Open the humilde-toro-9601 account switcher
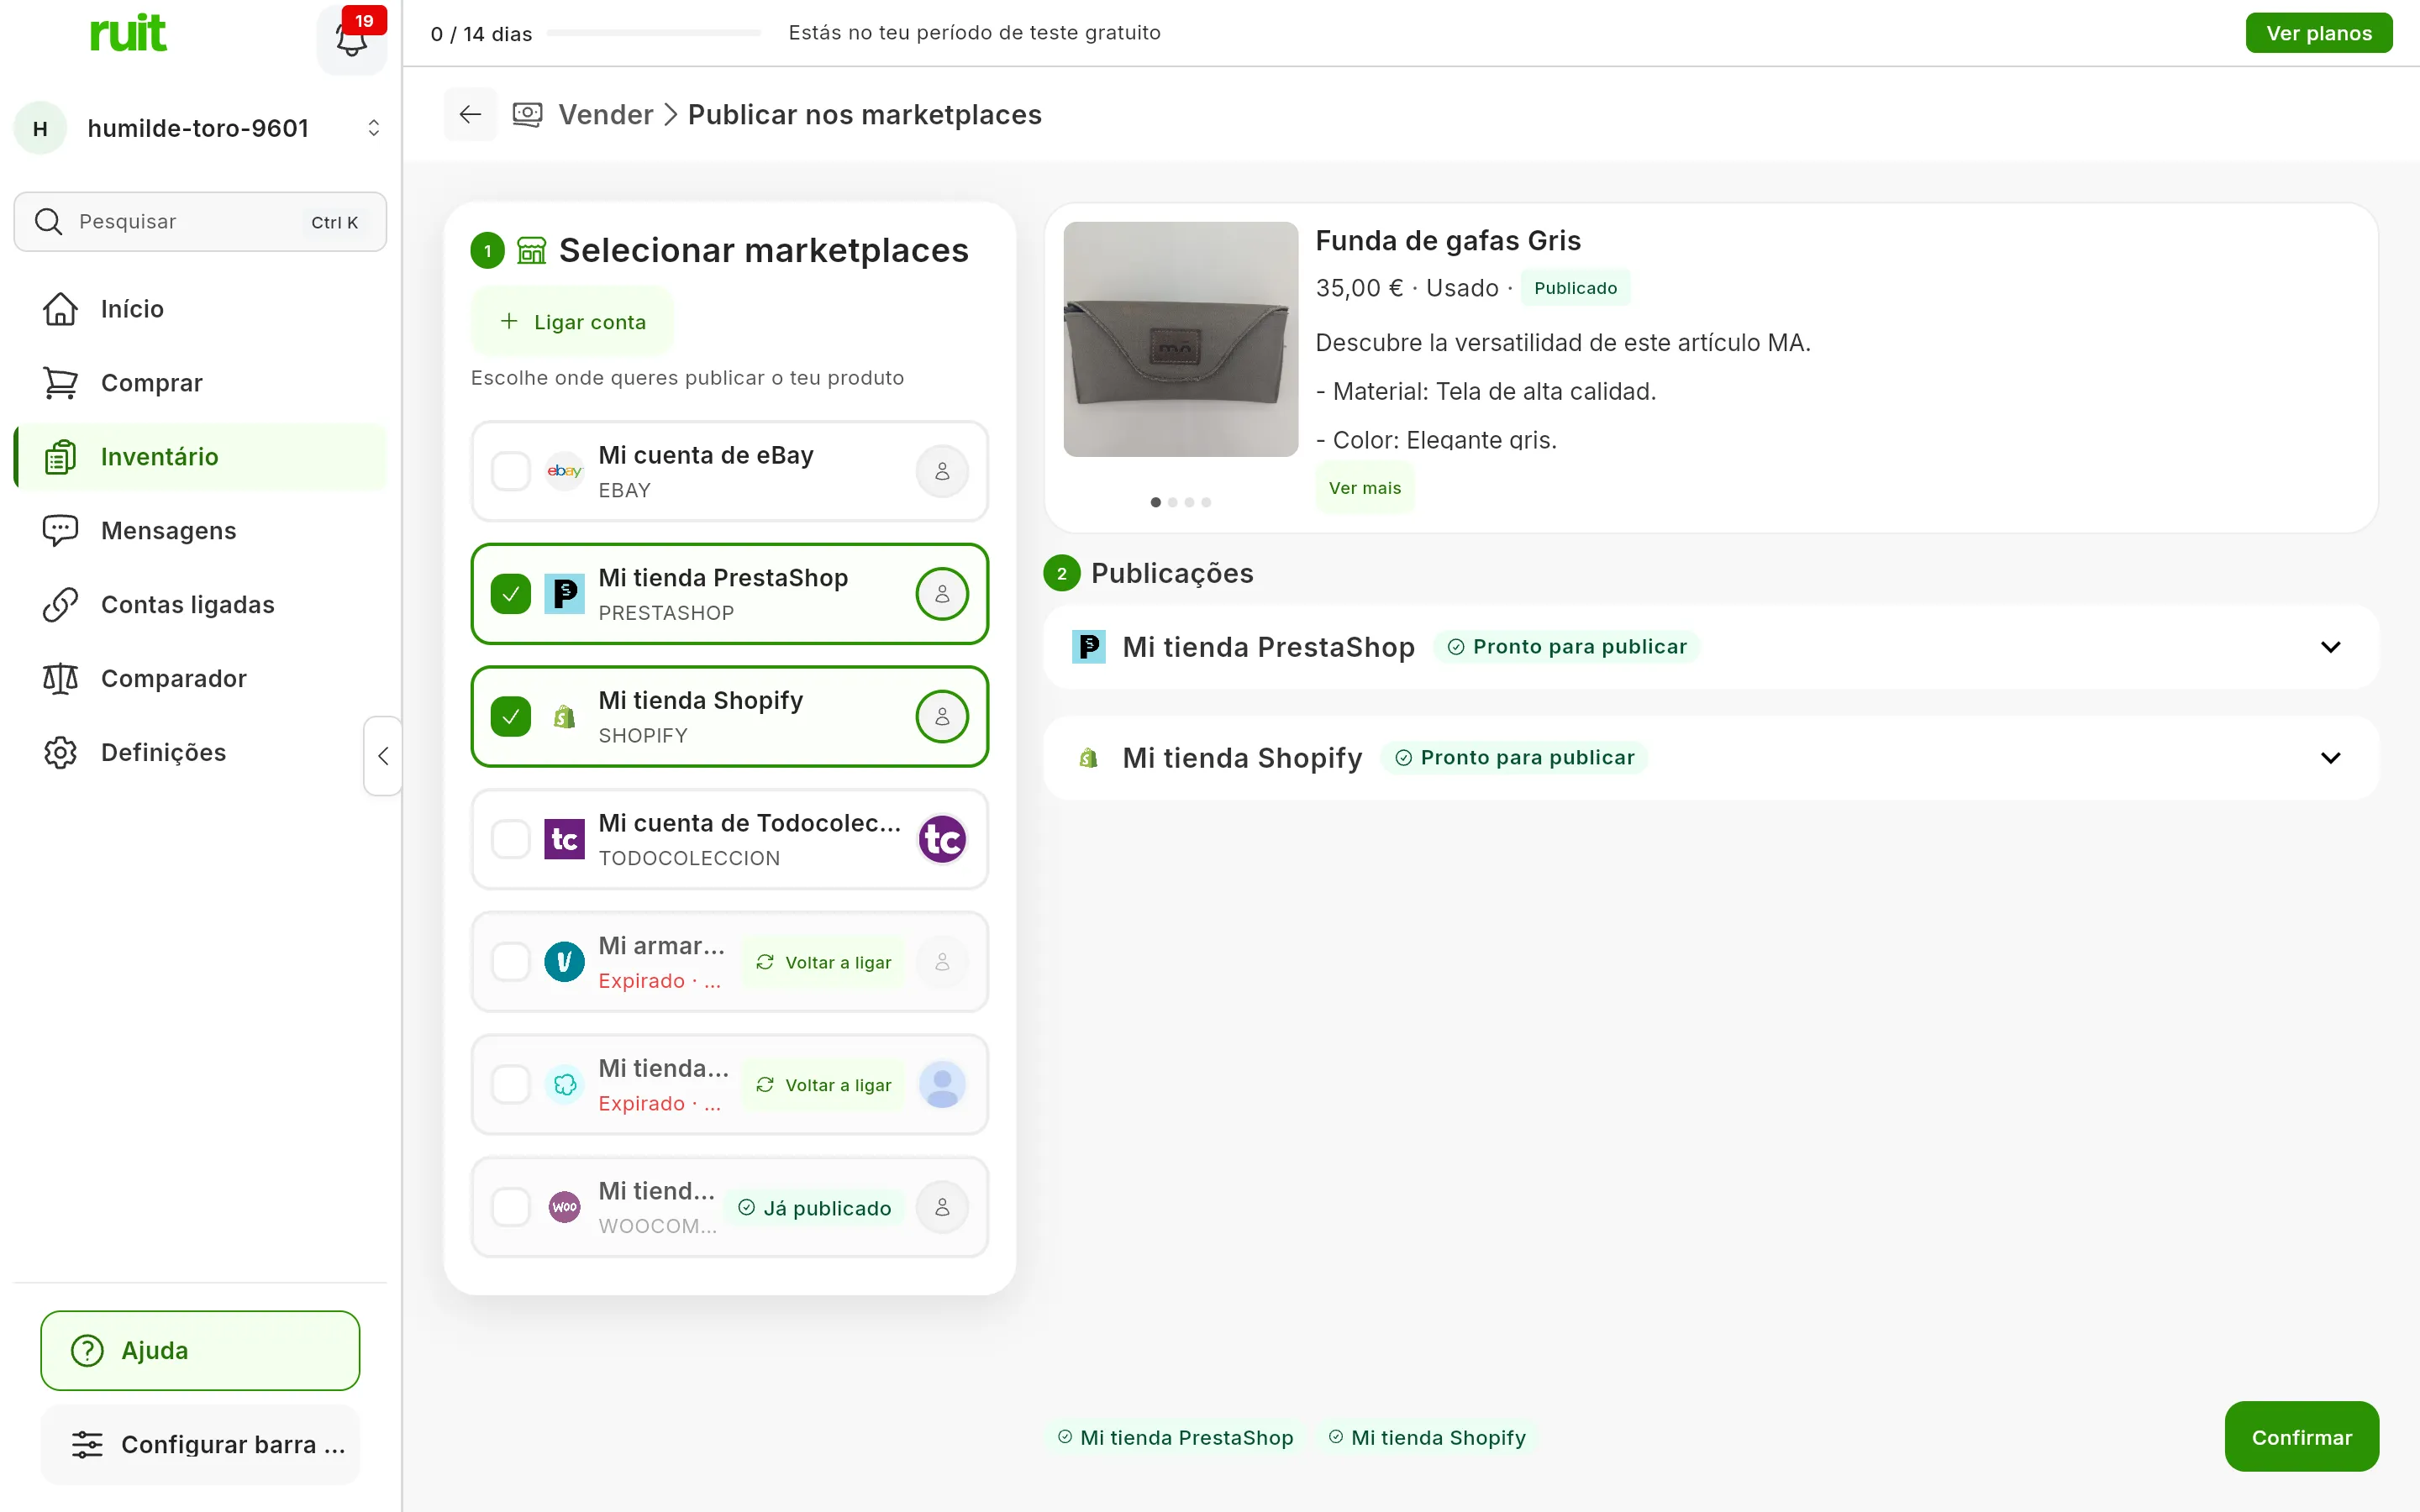 200,128
